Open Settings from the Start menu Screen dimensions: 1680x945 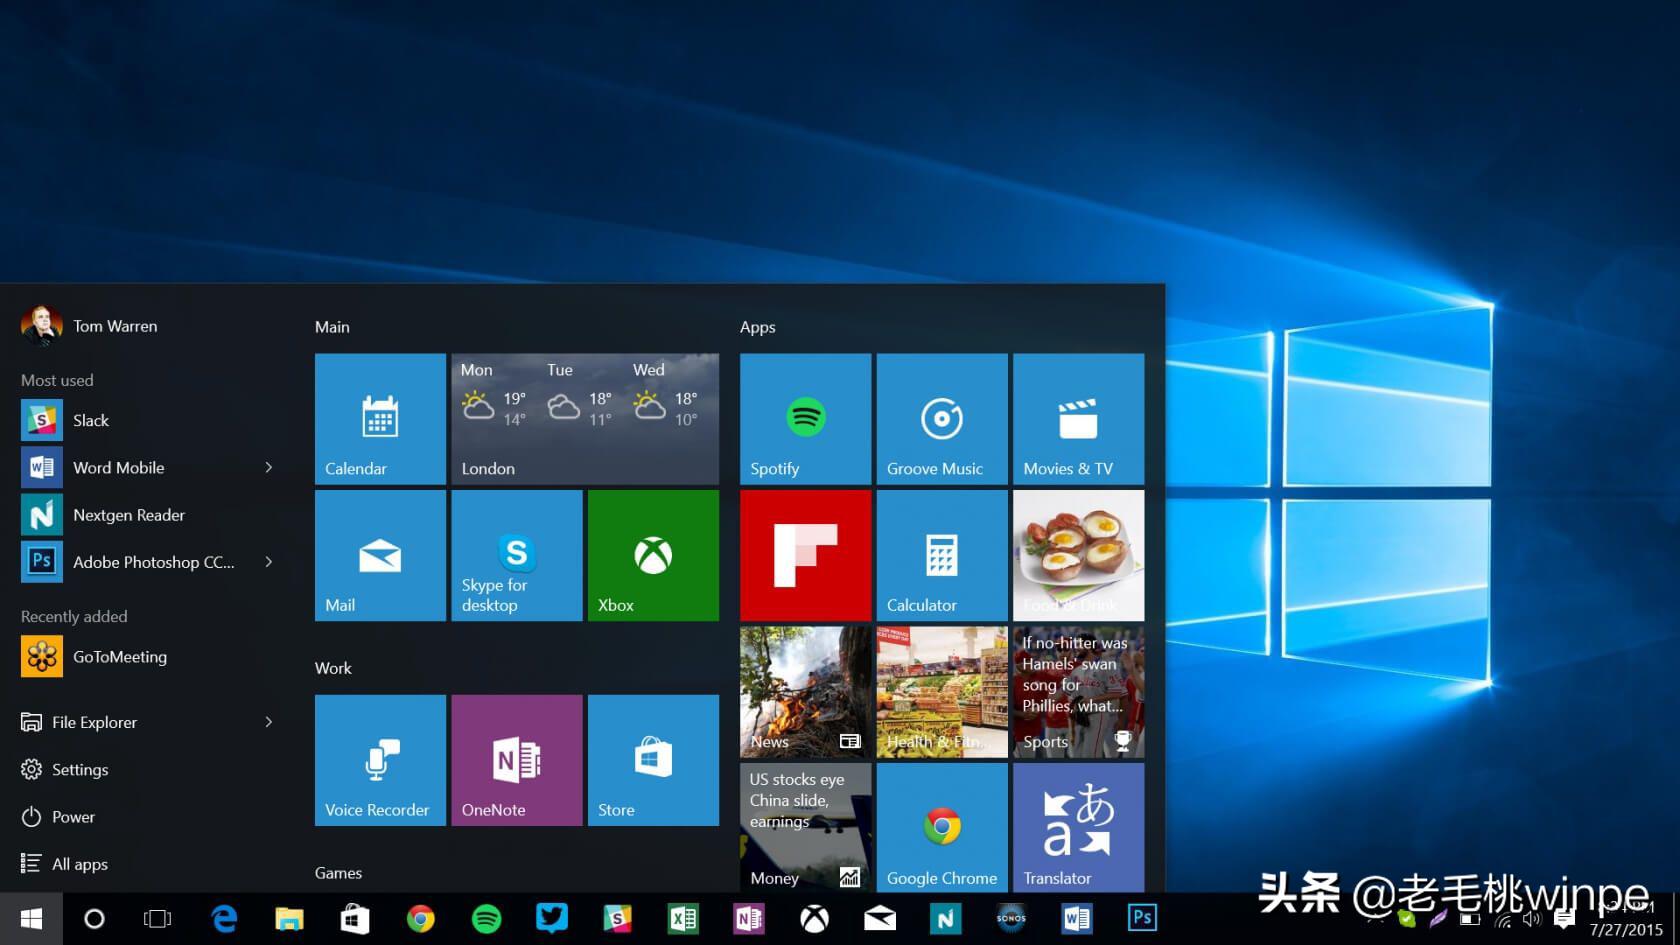[80, 770]
